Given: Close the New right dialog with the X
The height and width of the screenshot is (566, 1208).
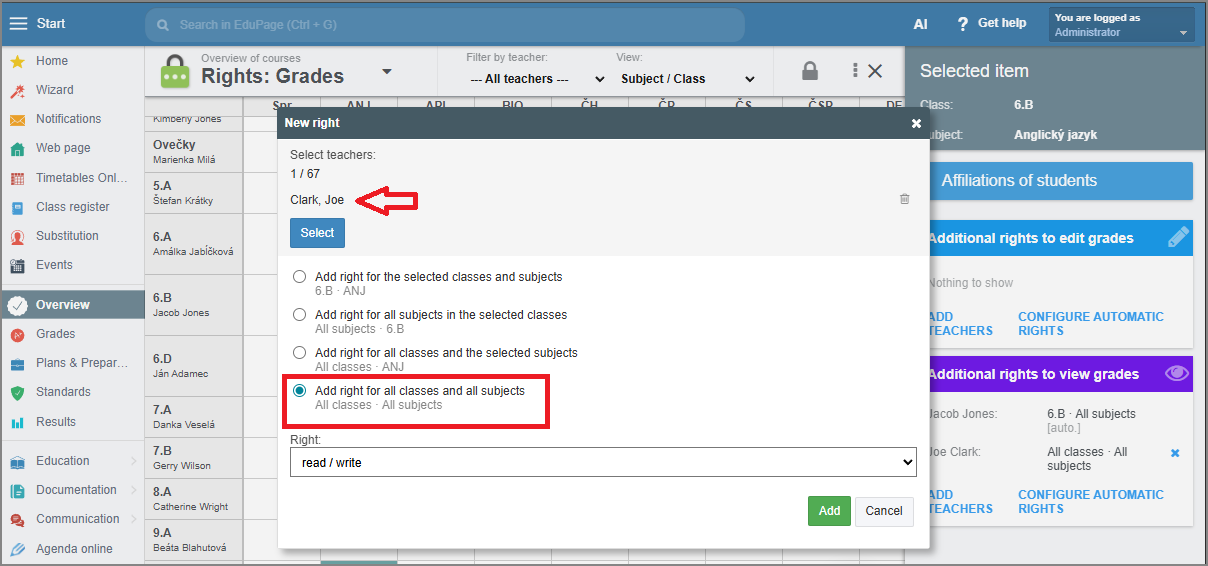Looking at the screenshot, I should point(916,123).
